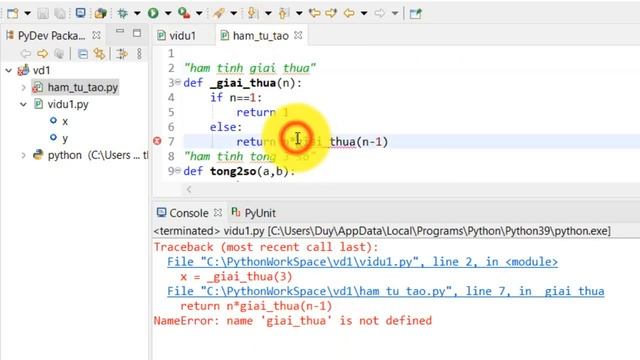Click the greyed Forward navigation arrow
The image size is (640, 360).
tap(380, 13)
